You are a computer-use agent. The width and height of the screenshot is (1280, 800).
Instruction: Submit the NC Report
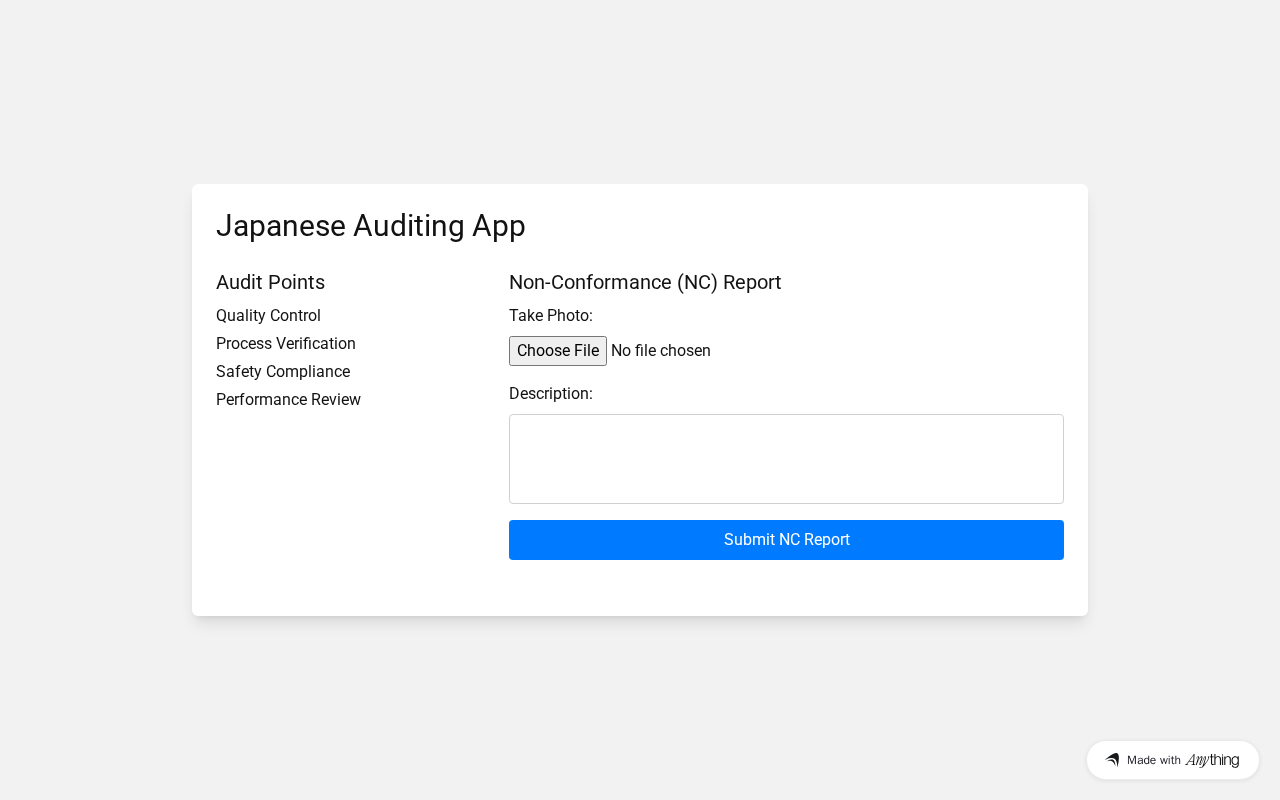tap(786, 540)
